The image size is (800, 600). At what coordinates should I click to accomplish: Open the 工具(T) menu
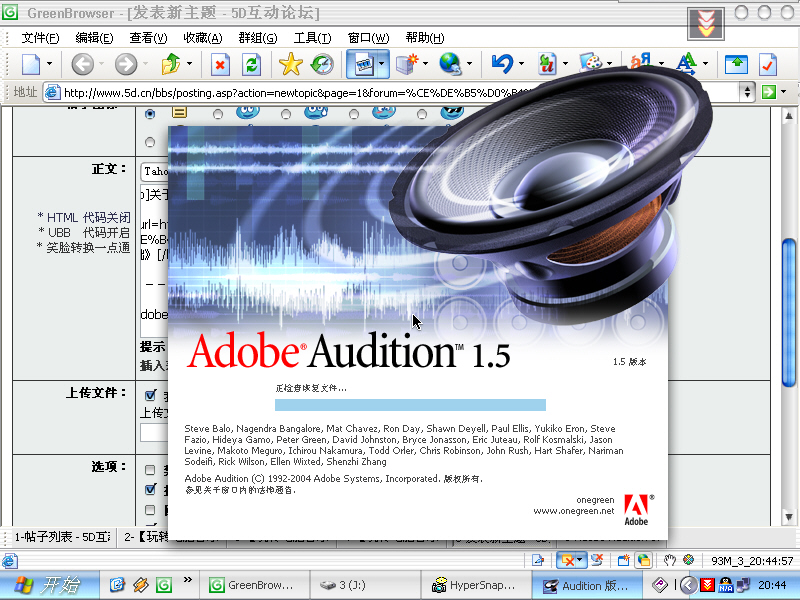(312, 38)
